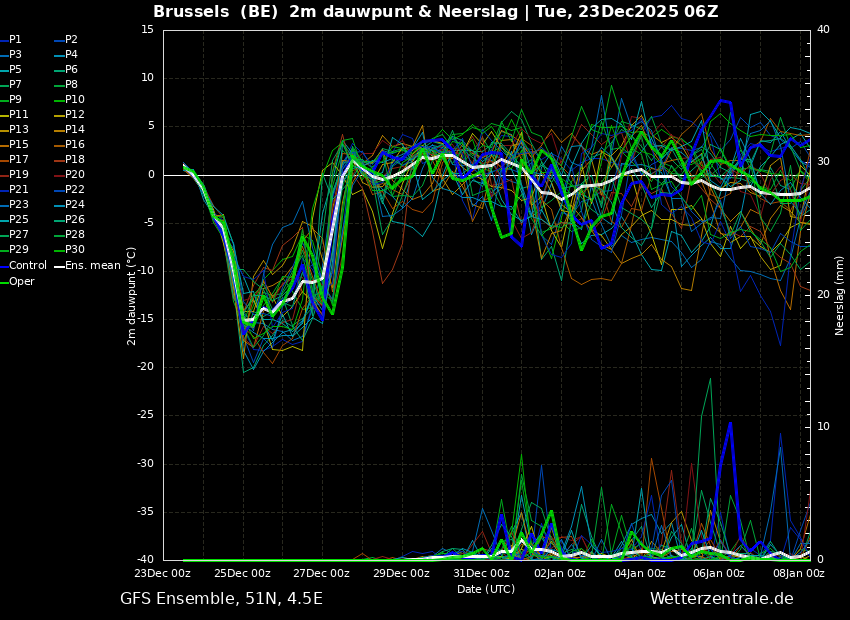Select the P30 legend label

[x=74, y=250]
